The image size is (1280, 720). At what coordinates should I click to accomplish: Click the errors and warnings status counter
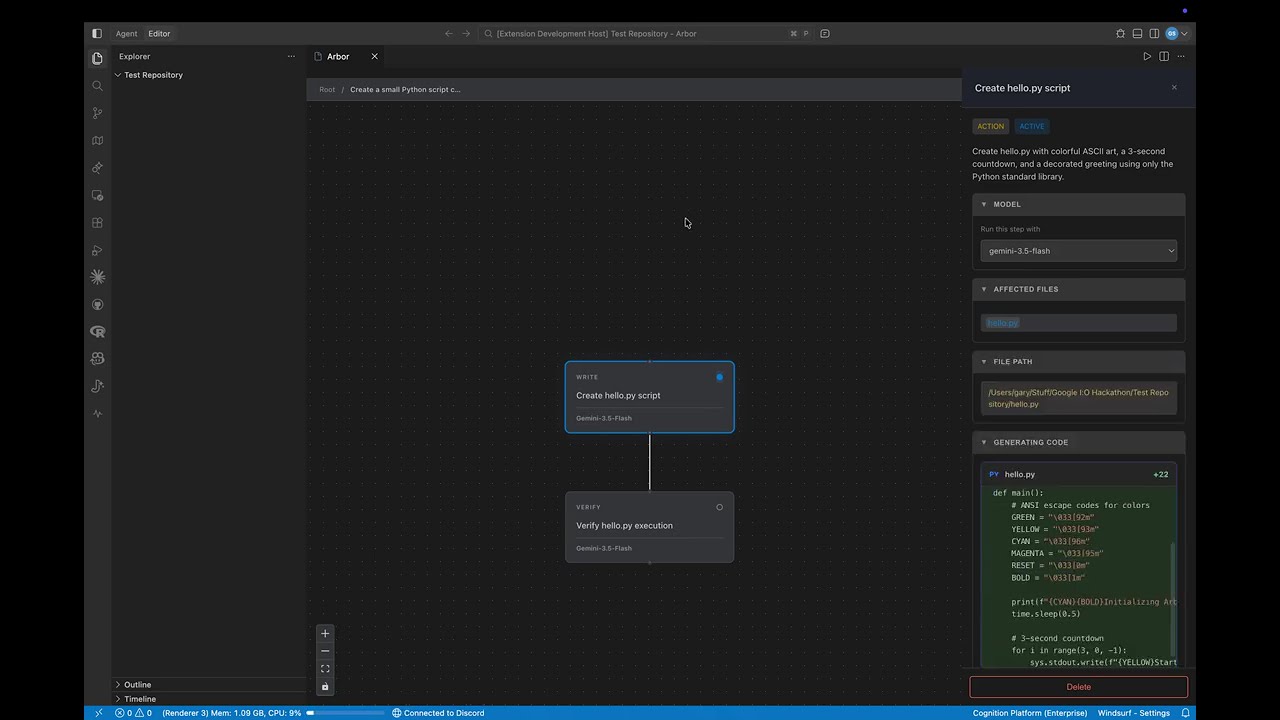pyautogui.click(x=133, y=713)
